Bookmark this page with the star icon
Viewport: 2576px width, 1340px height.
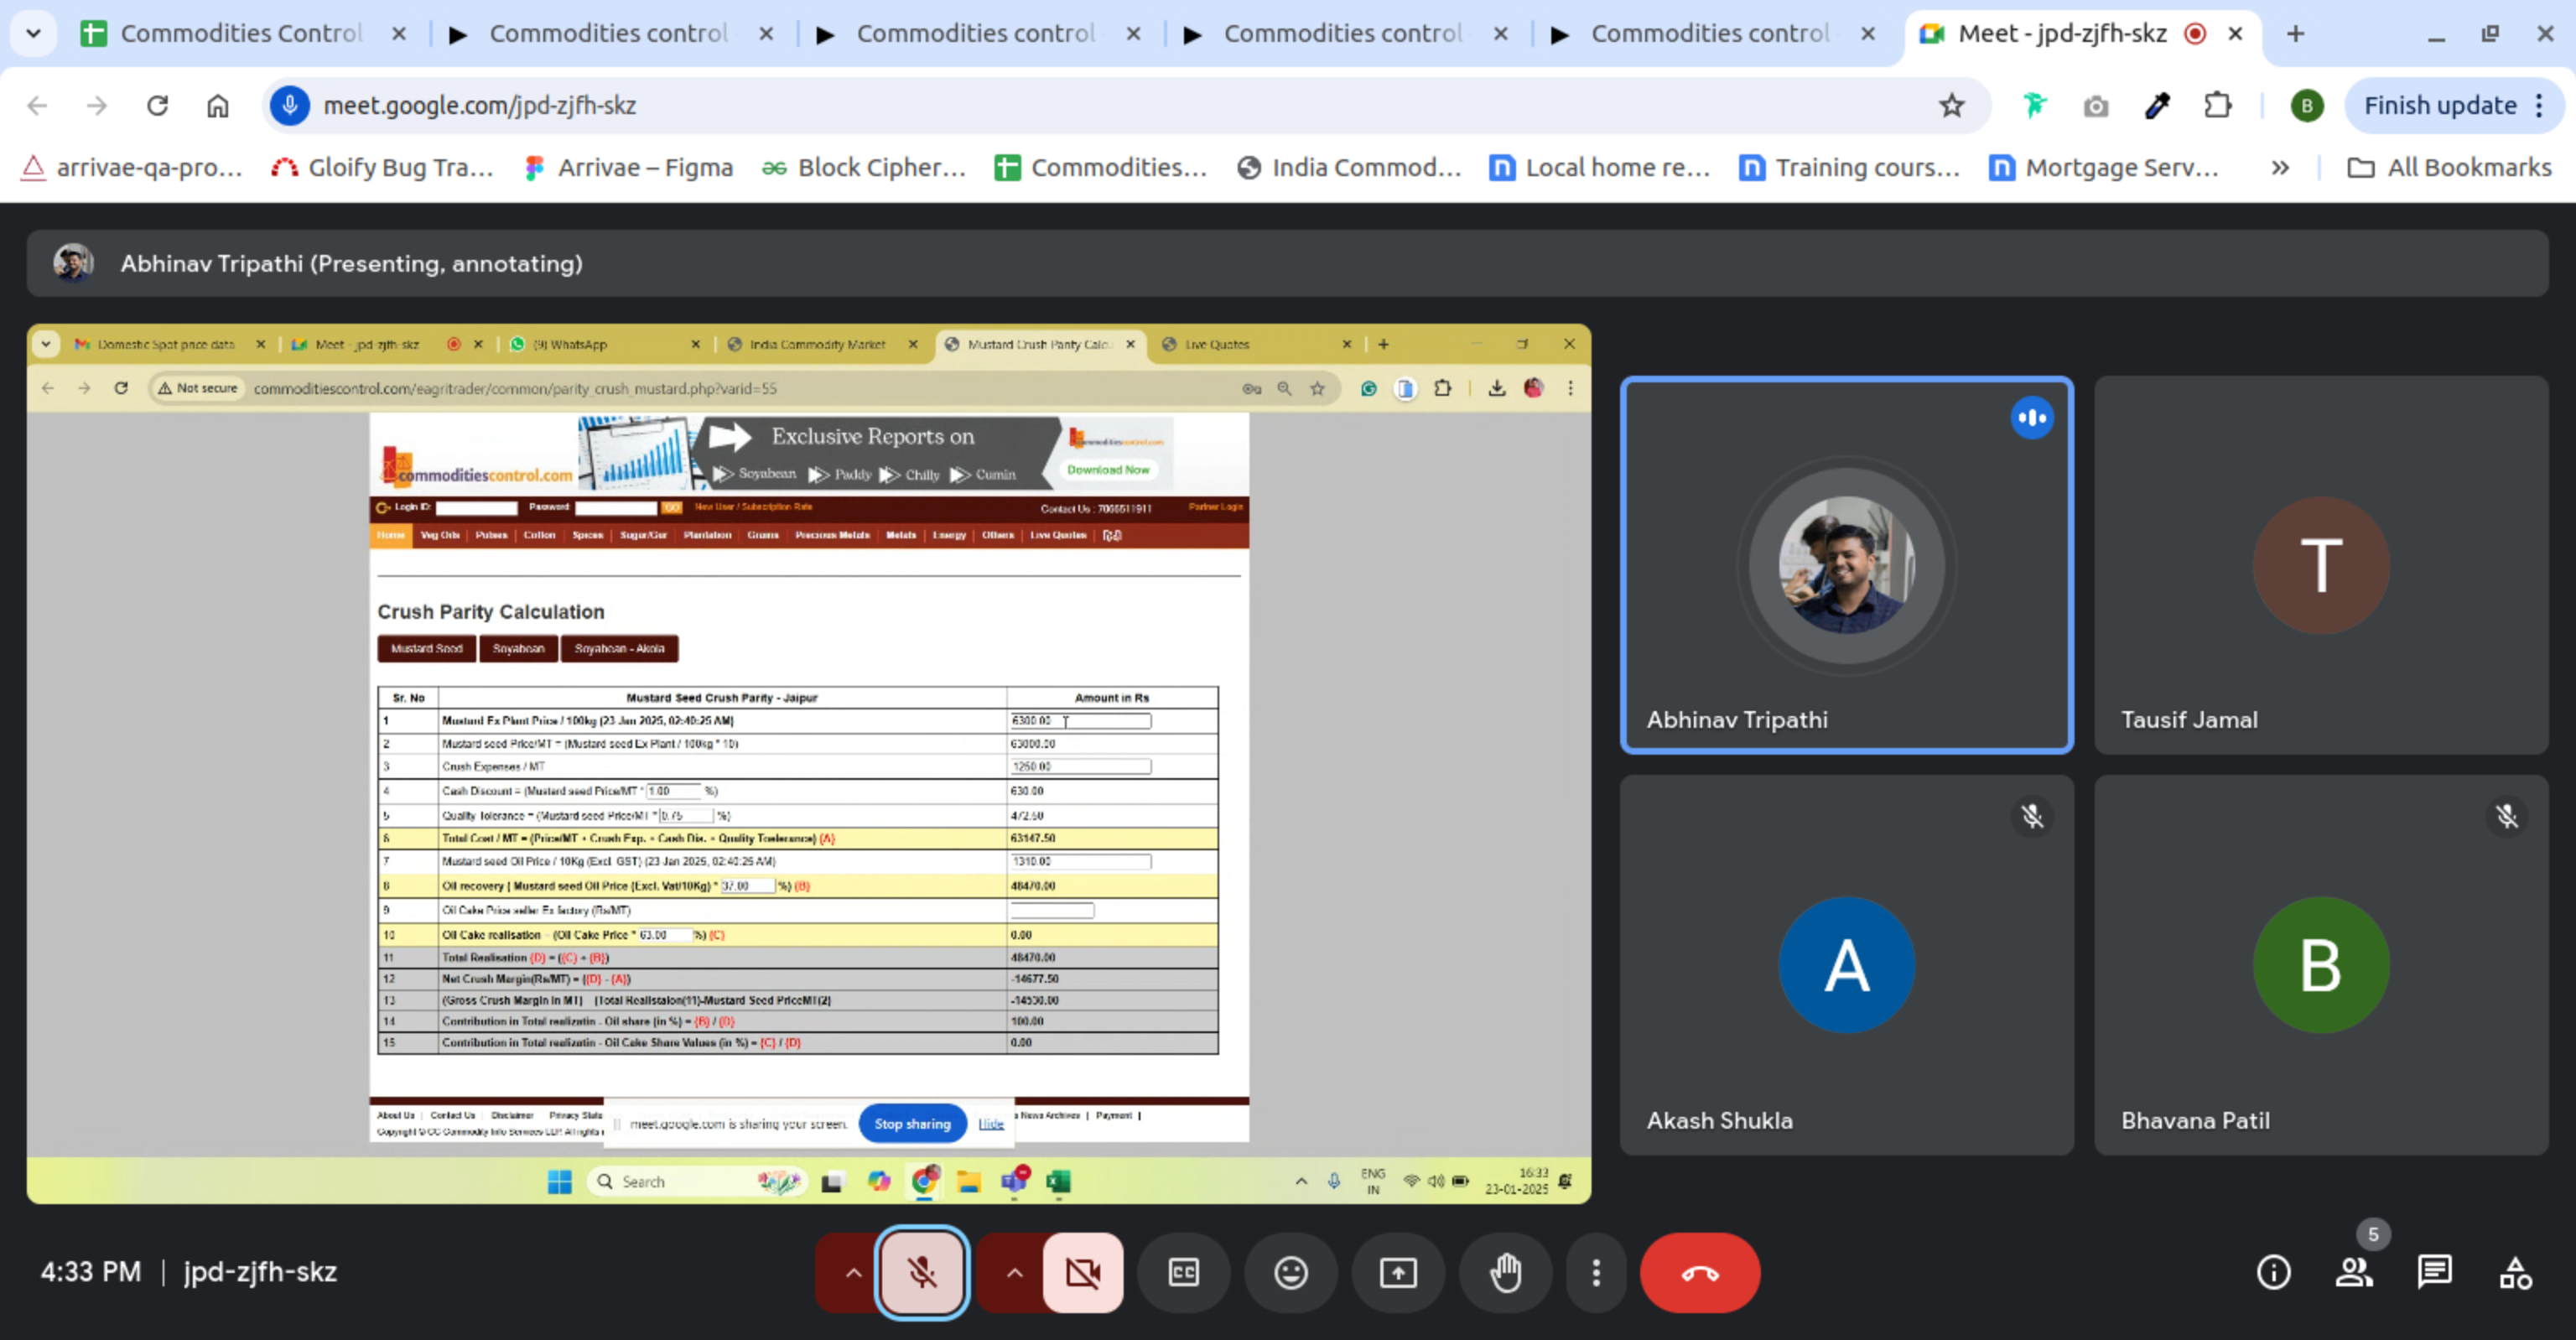point(1951,105)
